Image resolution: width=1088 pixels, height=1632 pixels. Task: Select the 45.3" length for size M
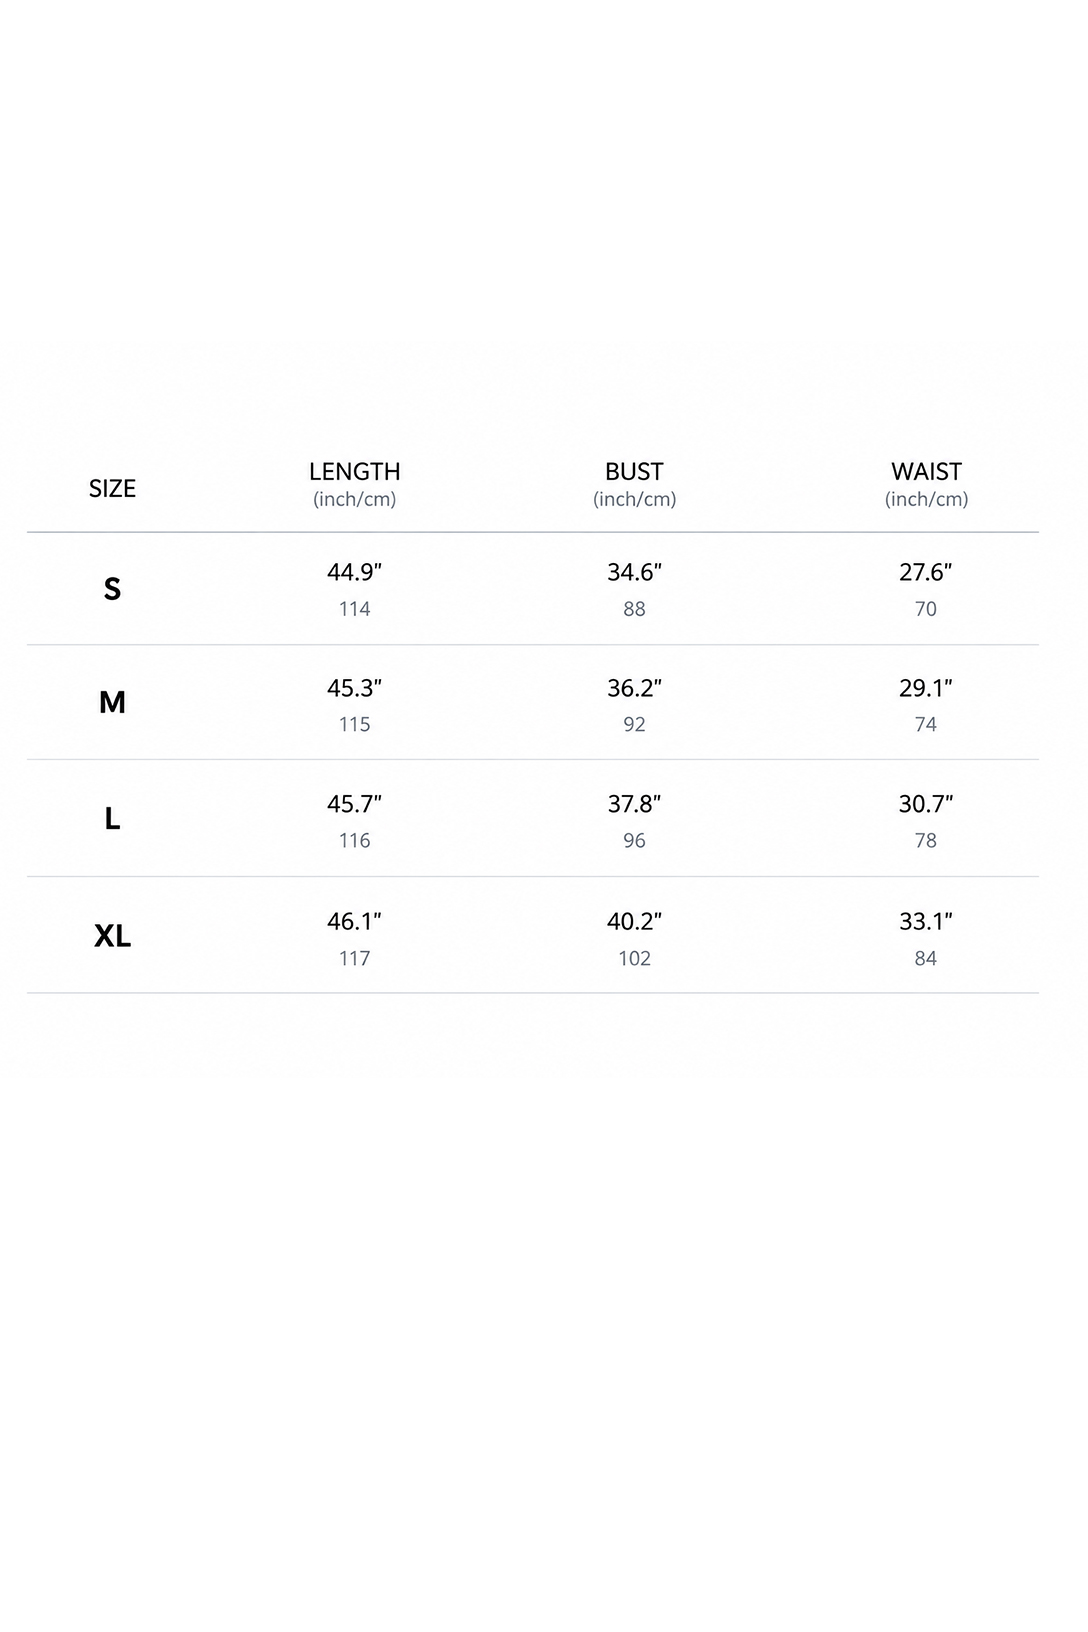tap(355, 688)
